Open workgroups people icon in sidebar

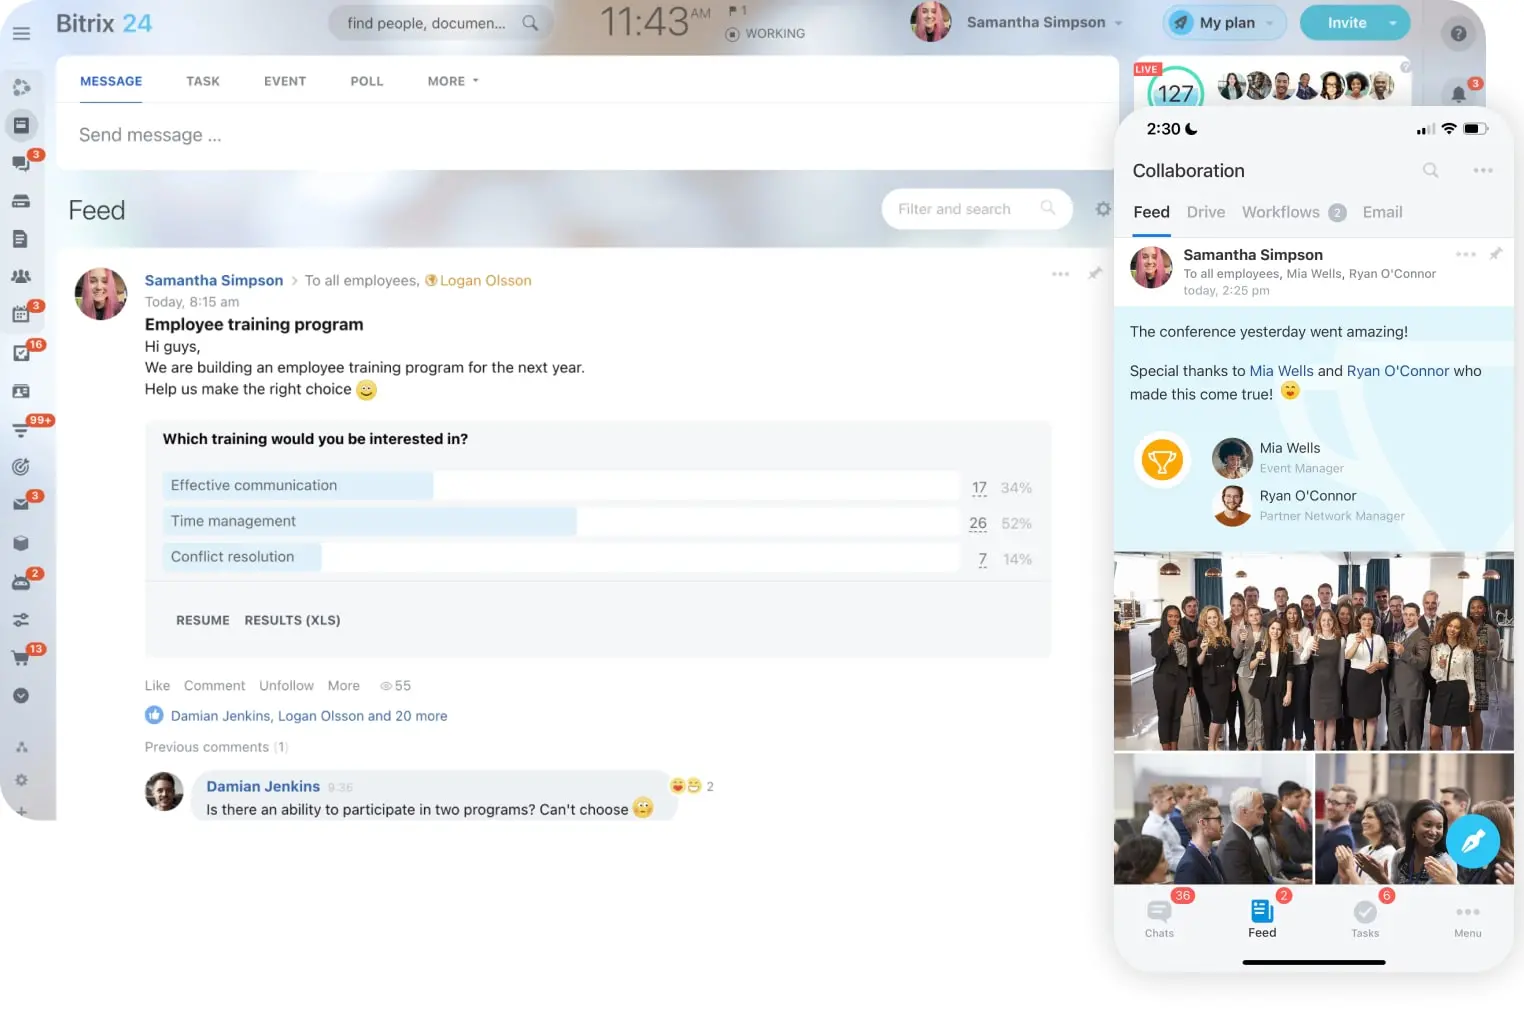[21, 276]
